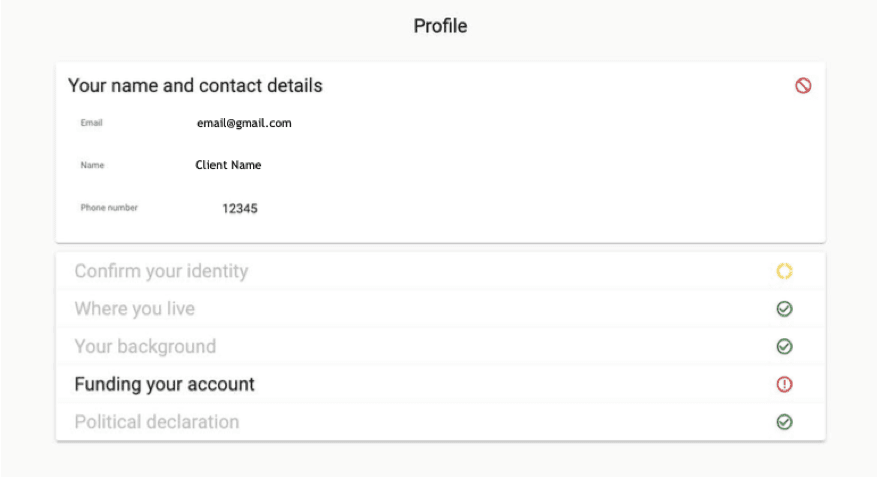
Task: Click the red blocked icon beside contact details
Action: point(803,86)
